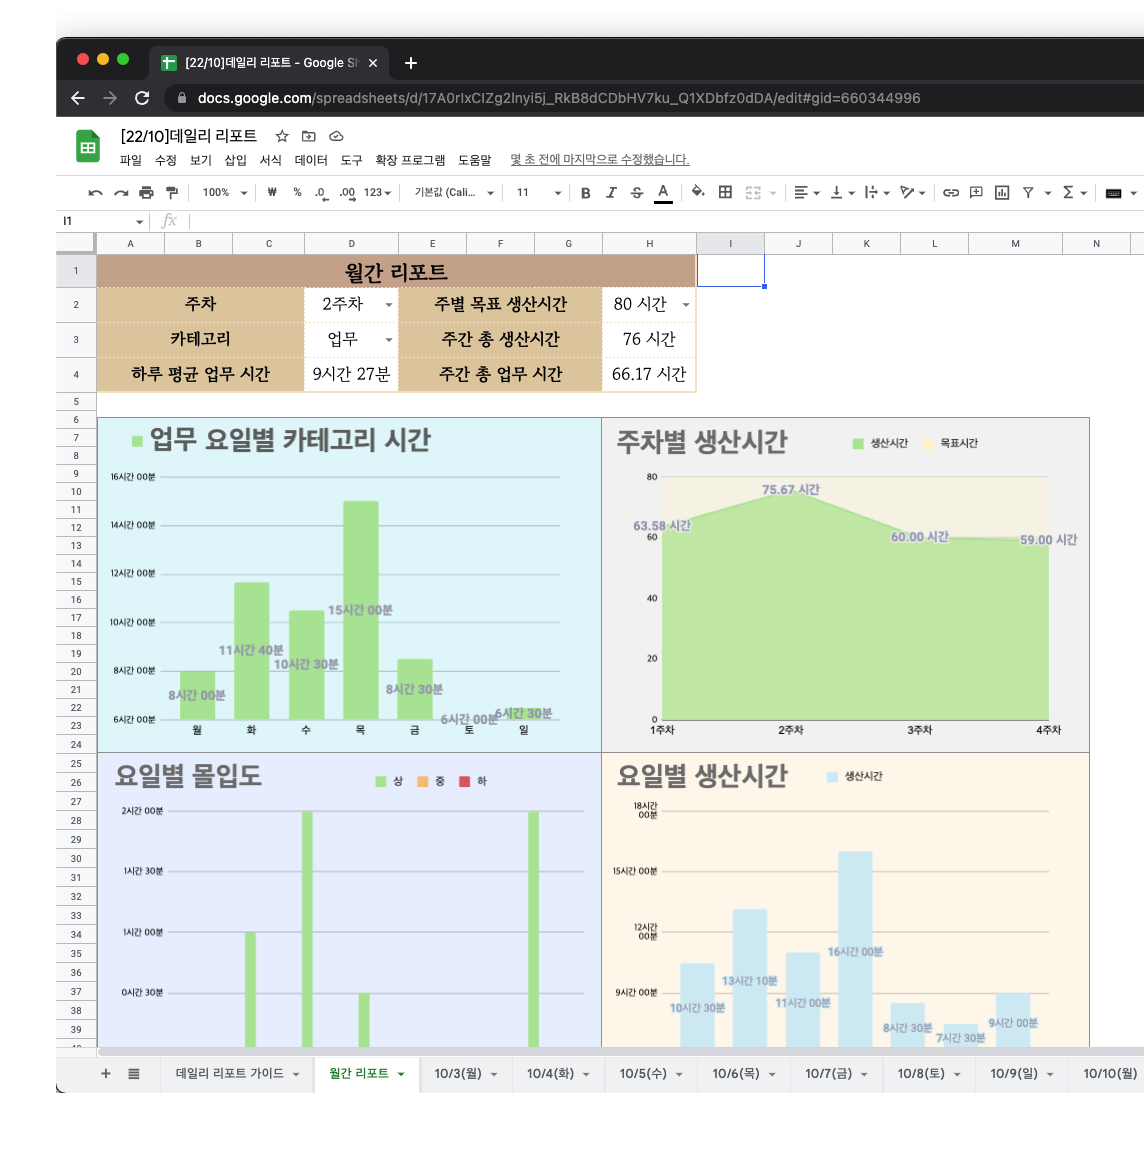The width and height of the screenshot is (1144, 1167).
Task: Click the all sheets list button
Action: coord(134,1073)
